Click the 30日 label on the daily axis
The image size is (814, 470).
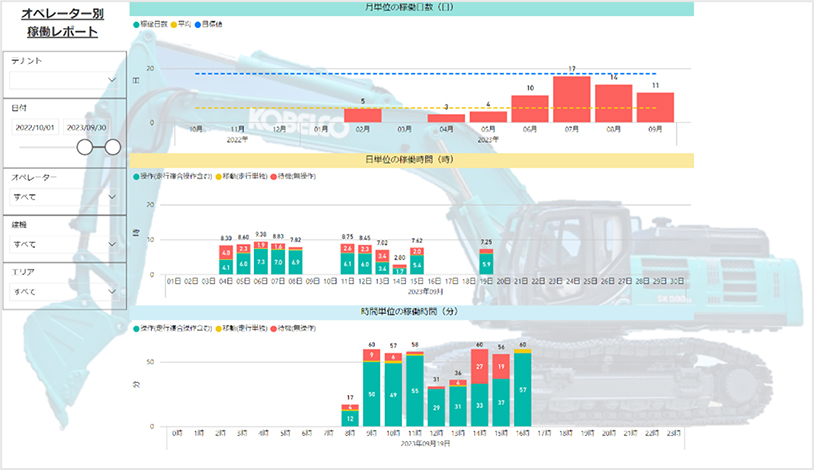(677, 281)
